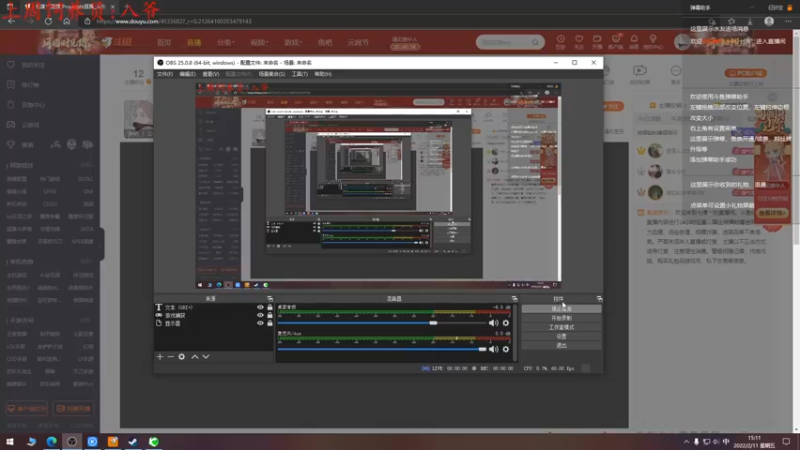Image resolution: width=800 pixels, height=450 pixels.
Task: Mute the Desktop Audio speaker icon
Action: tap(493, 323)
